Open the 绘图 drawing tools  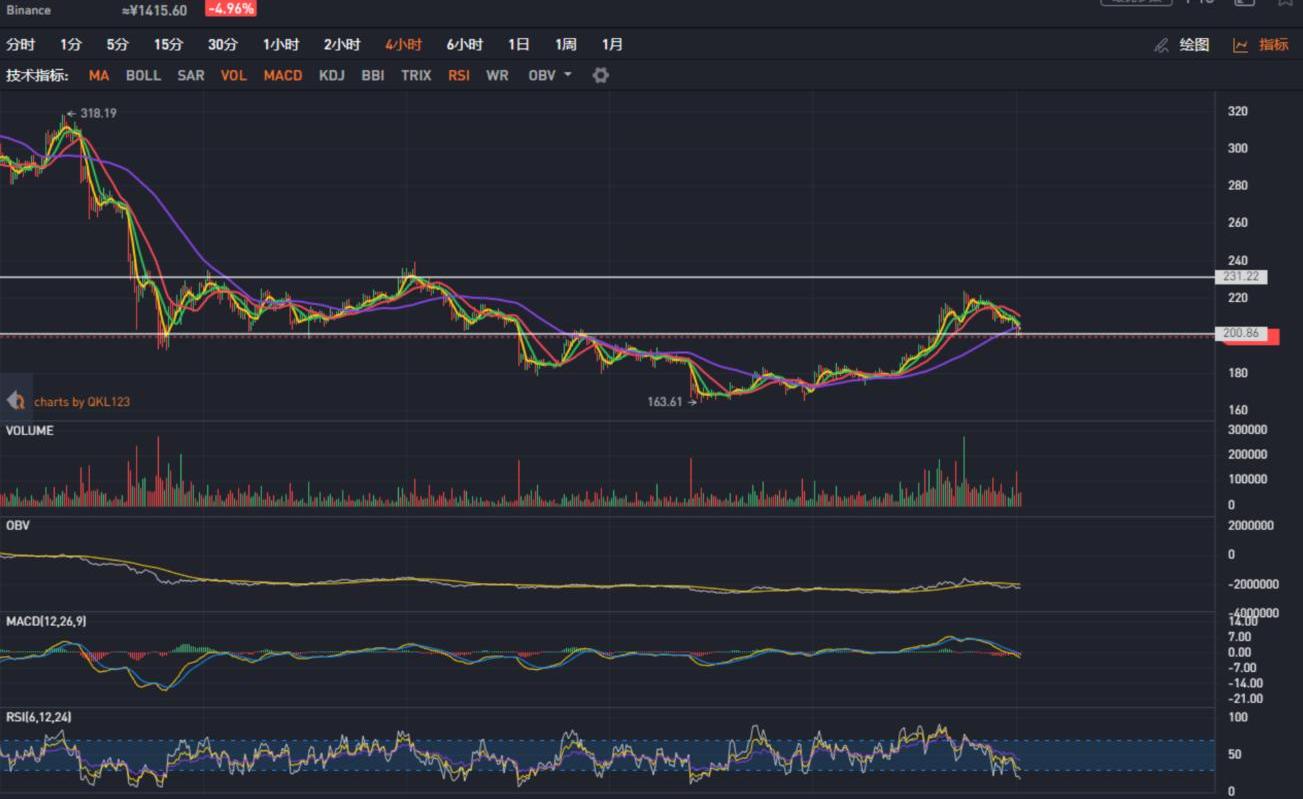tap(1194, 45)
